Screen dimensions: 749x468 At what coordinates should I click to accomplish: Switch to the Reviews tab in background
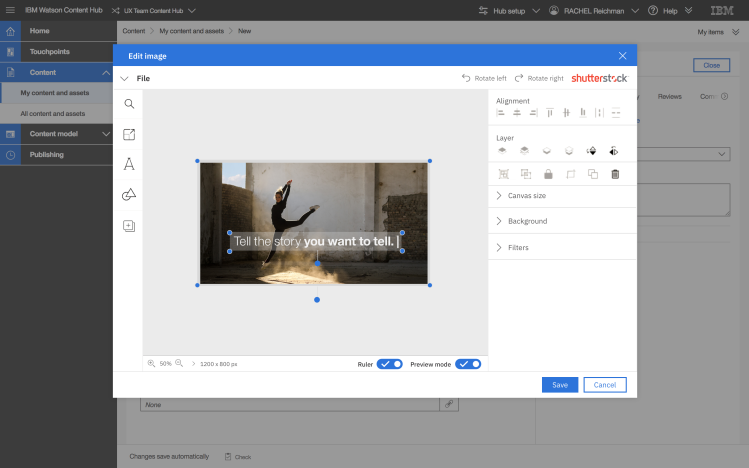(x=669, y=96)
